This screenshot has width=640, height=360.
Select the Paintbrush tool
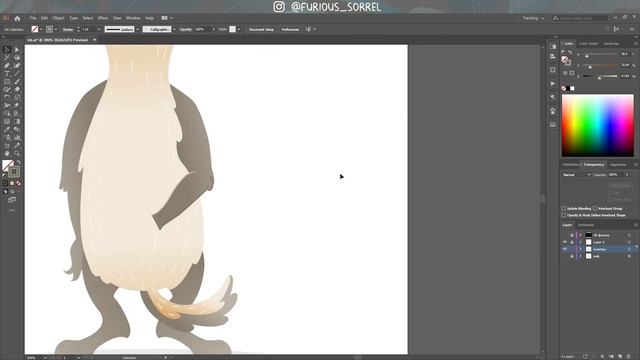click(17, 82)
